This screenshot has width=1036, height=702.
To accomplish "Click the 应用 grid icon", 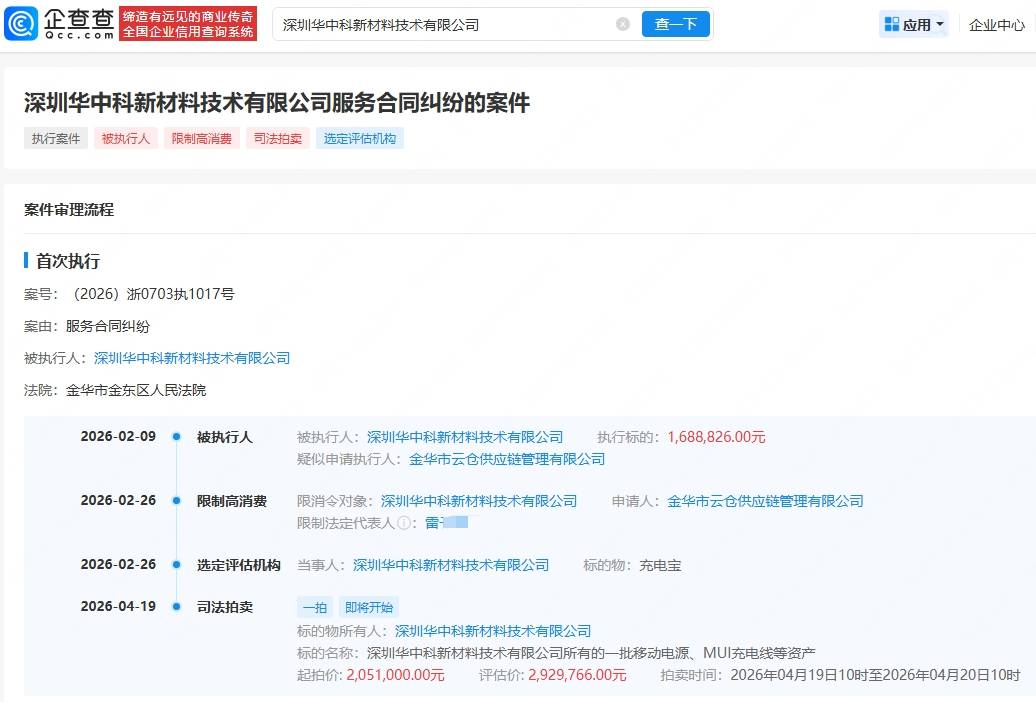I will [x=892, y=24].
